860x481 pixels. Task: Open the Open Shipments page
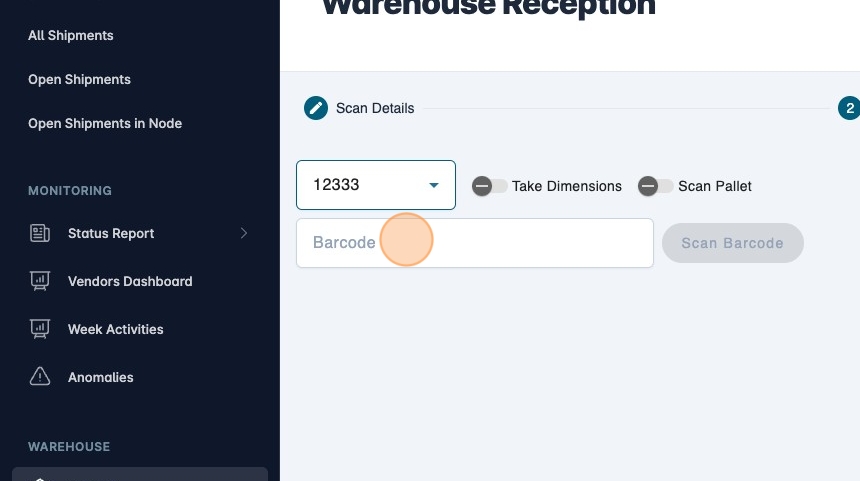pos(79,79)
